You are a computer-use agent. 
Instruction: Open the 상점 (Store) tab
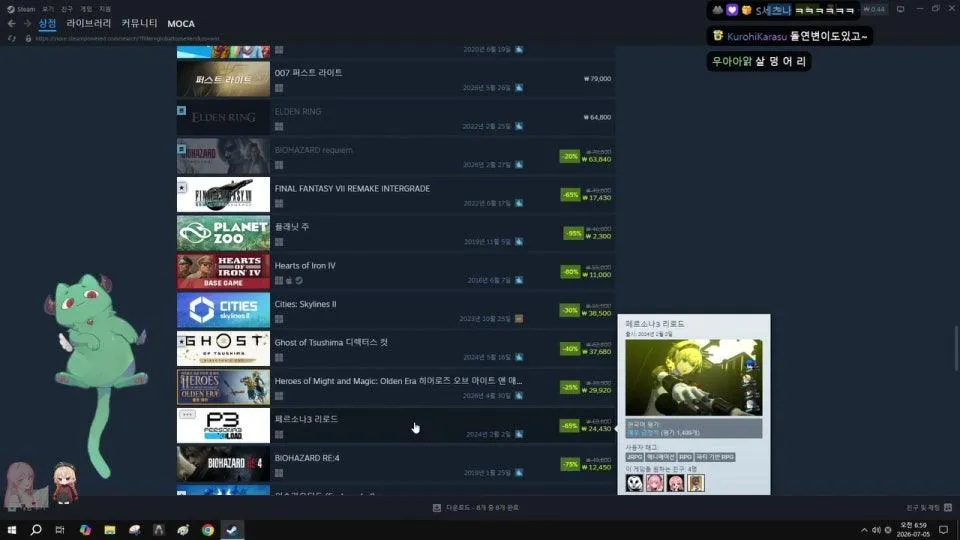click(47, 23)
